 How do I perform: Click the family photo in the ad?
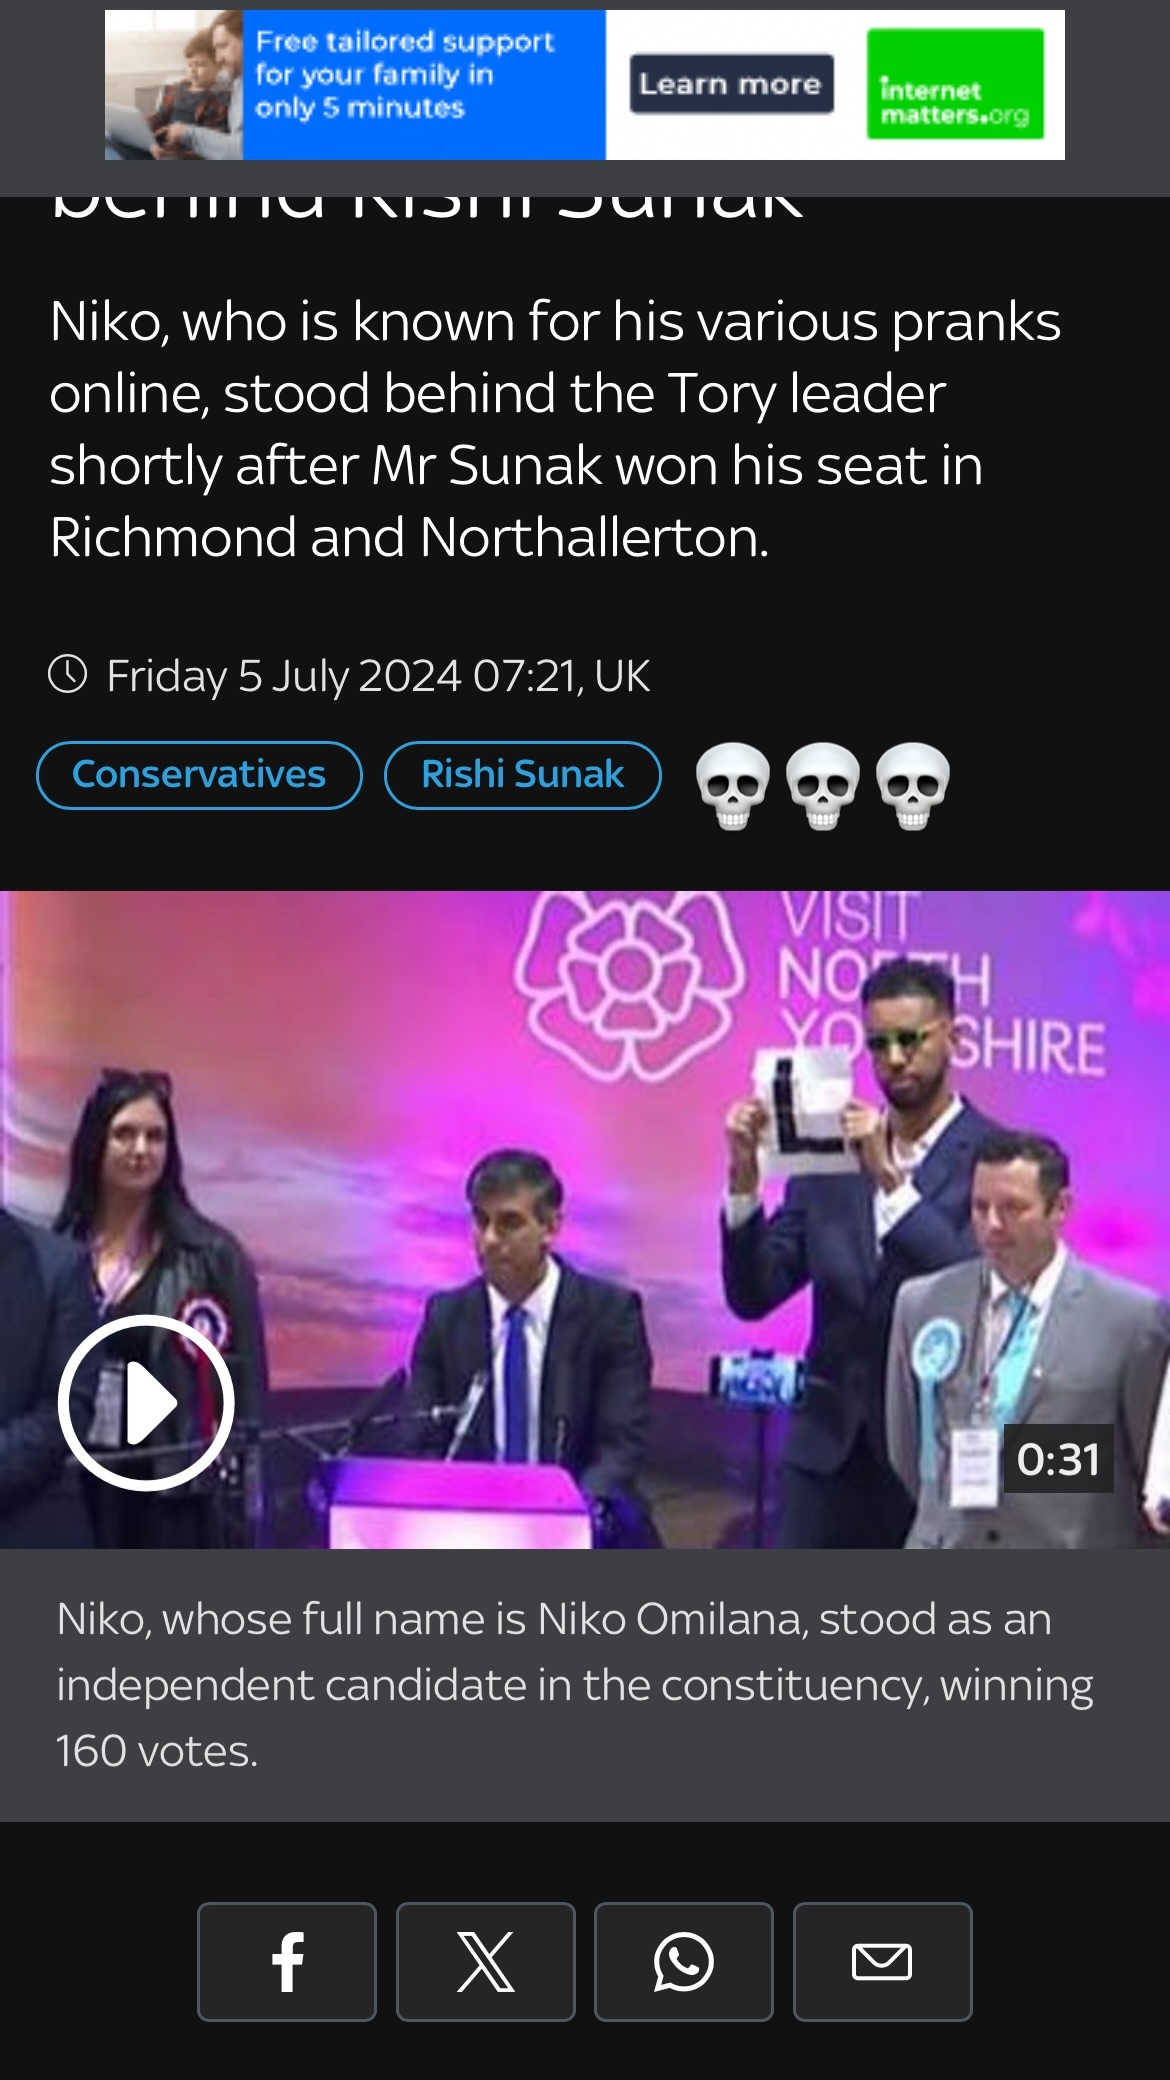174,85
